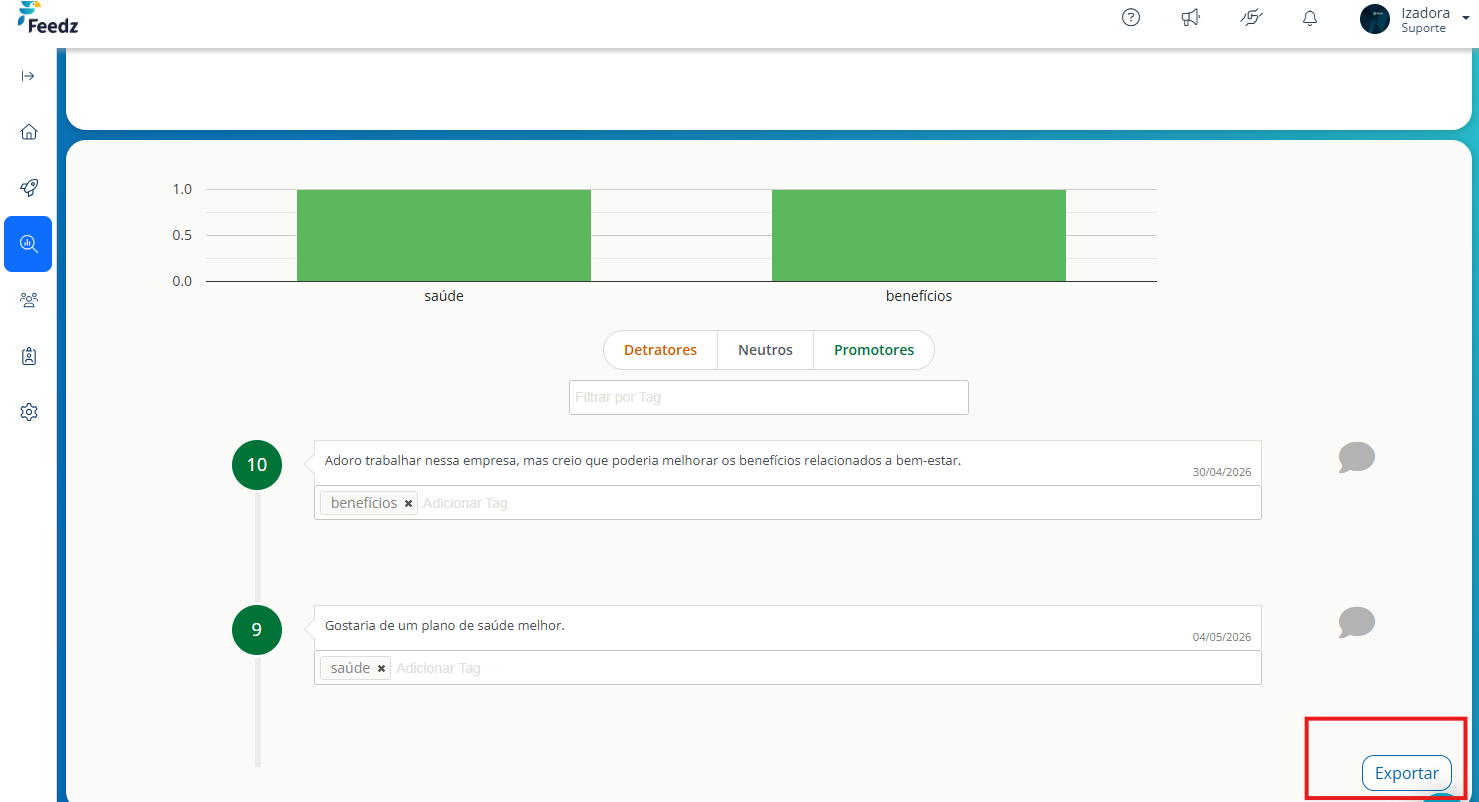This screenshot has width=1479, height=802.
Task: Click the Feedz logo
Action: [x=48, y=17]
